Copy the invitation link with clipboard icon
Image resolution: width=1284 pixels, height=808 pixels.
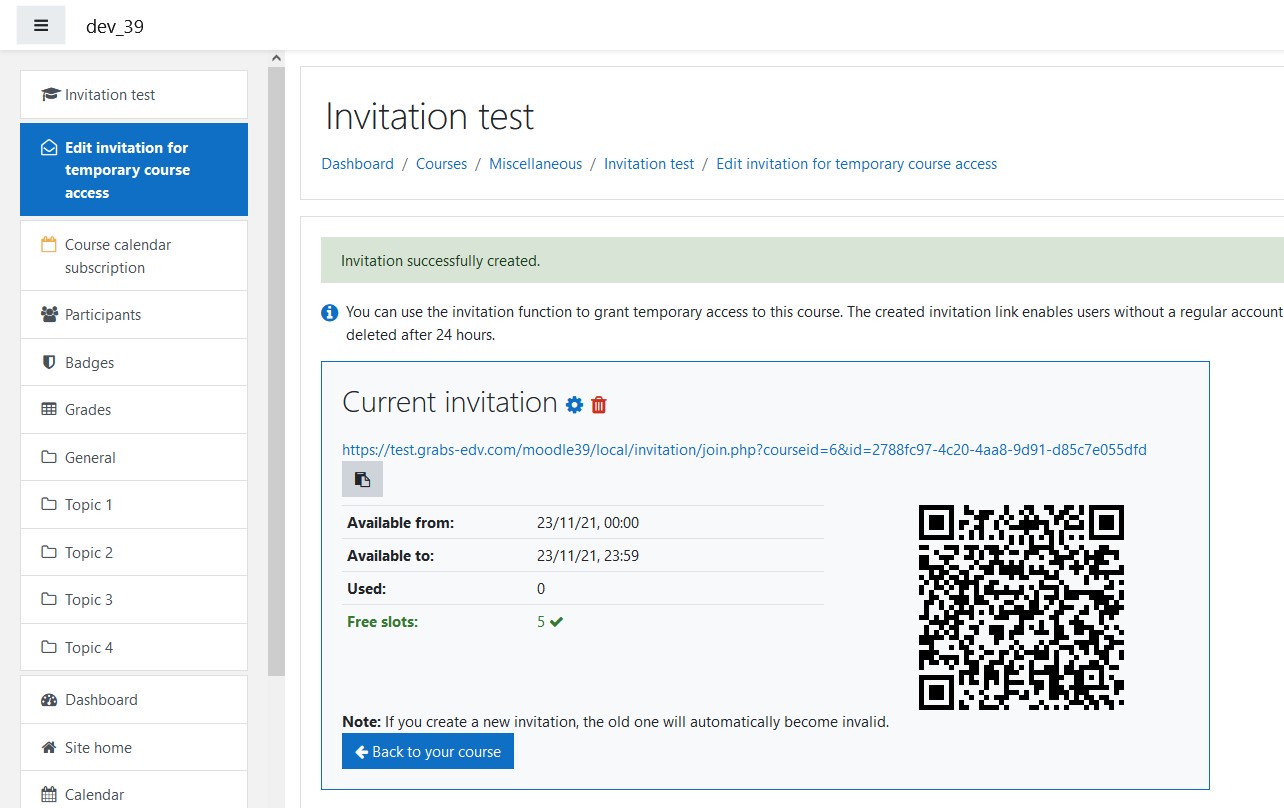(362, 479)
